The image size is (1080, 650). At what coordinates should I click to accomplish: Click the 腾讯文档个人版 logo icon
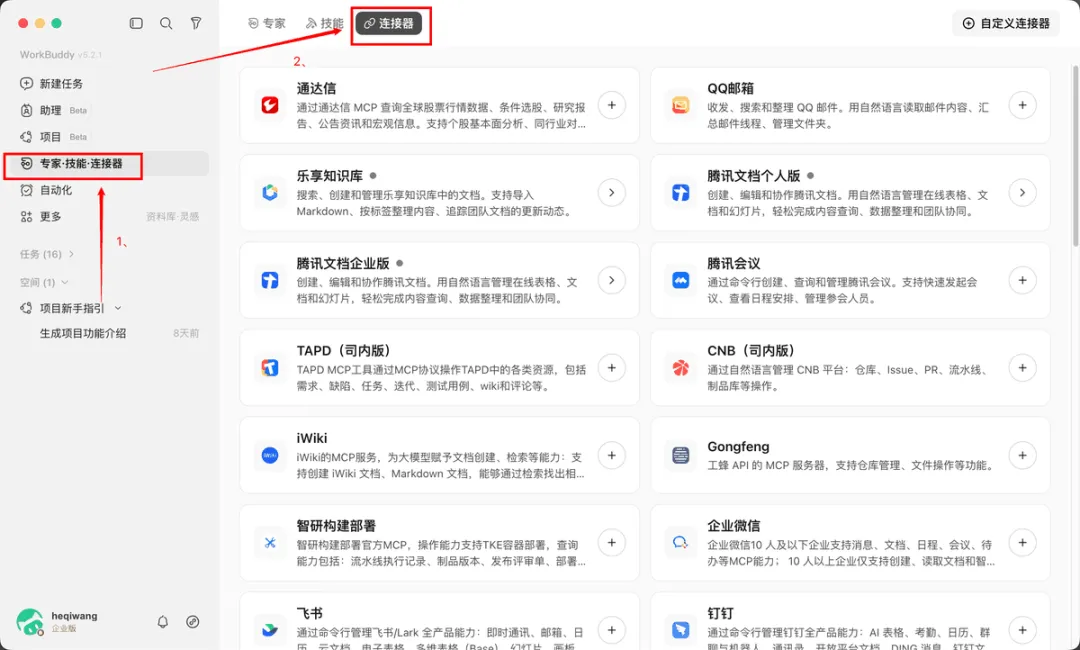click(681, 193)
